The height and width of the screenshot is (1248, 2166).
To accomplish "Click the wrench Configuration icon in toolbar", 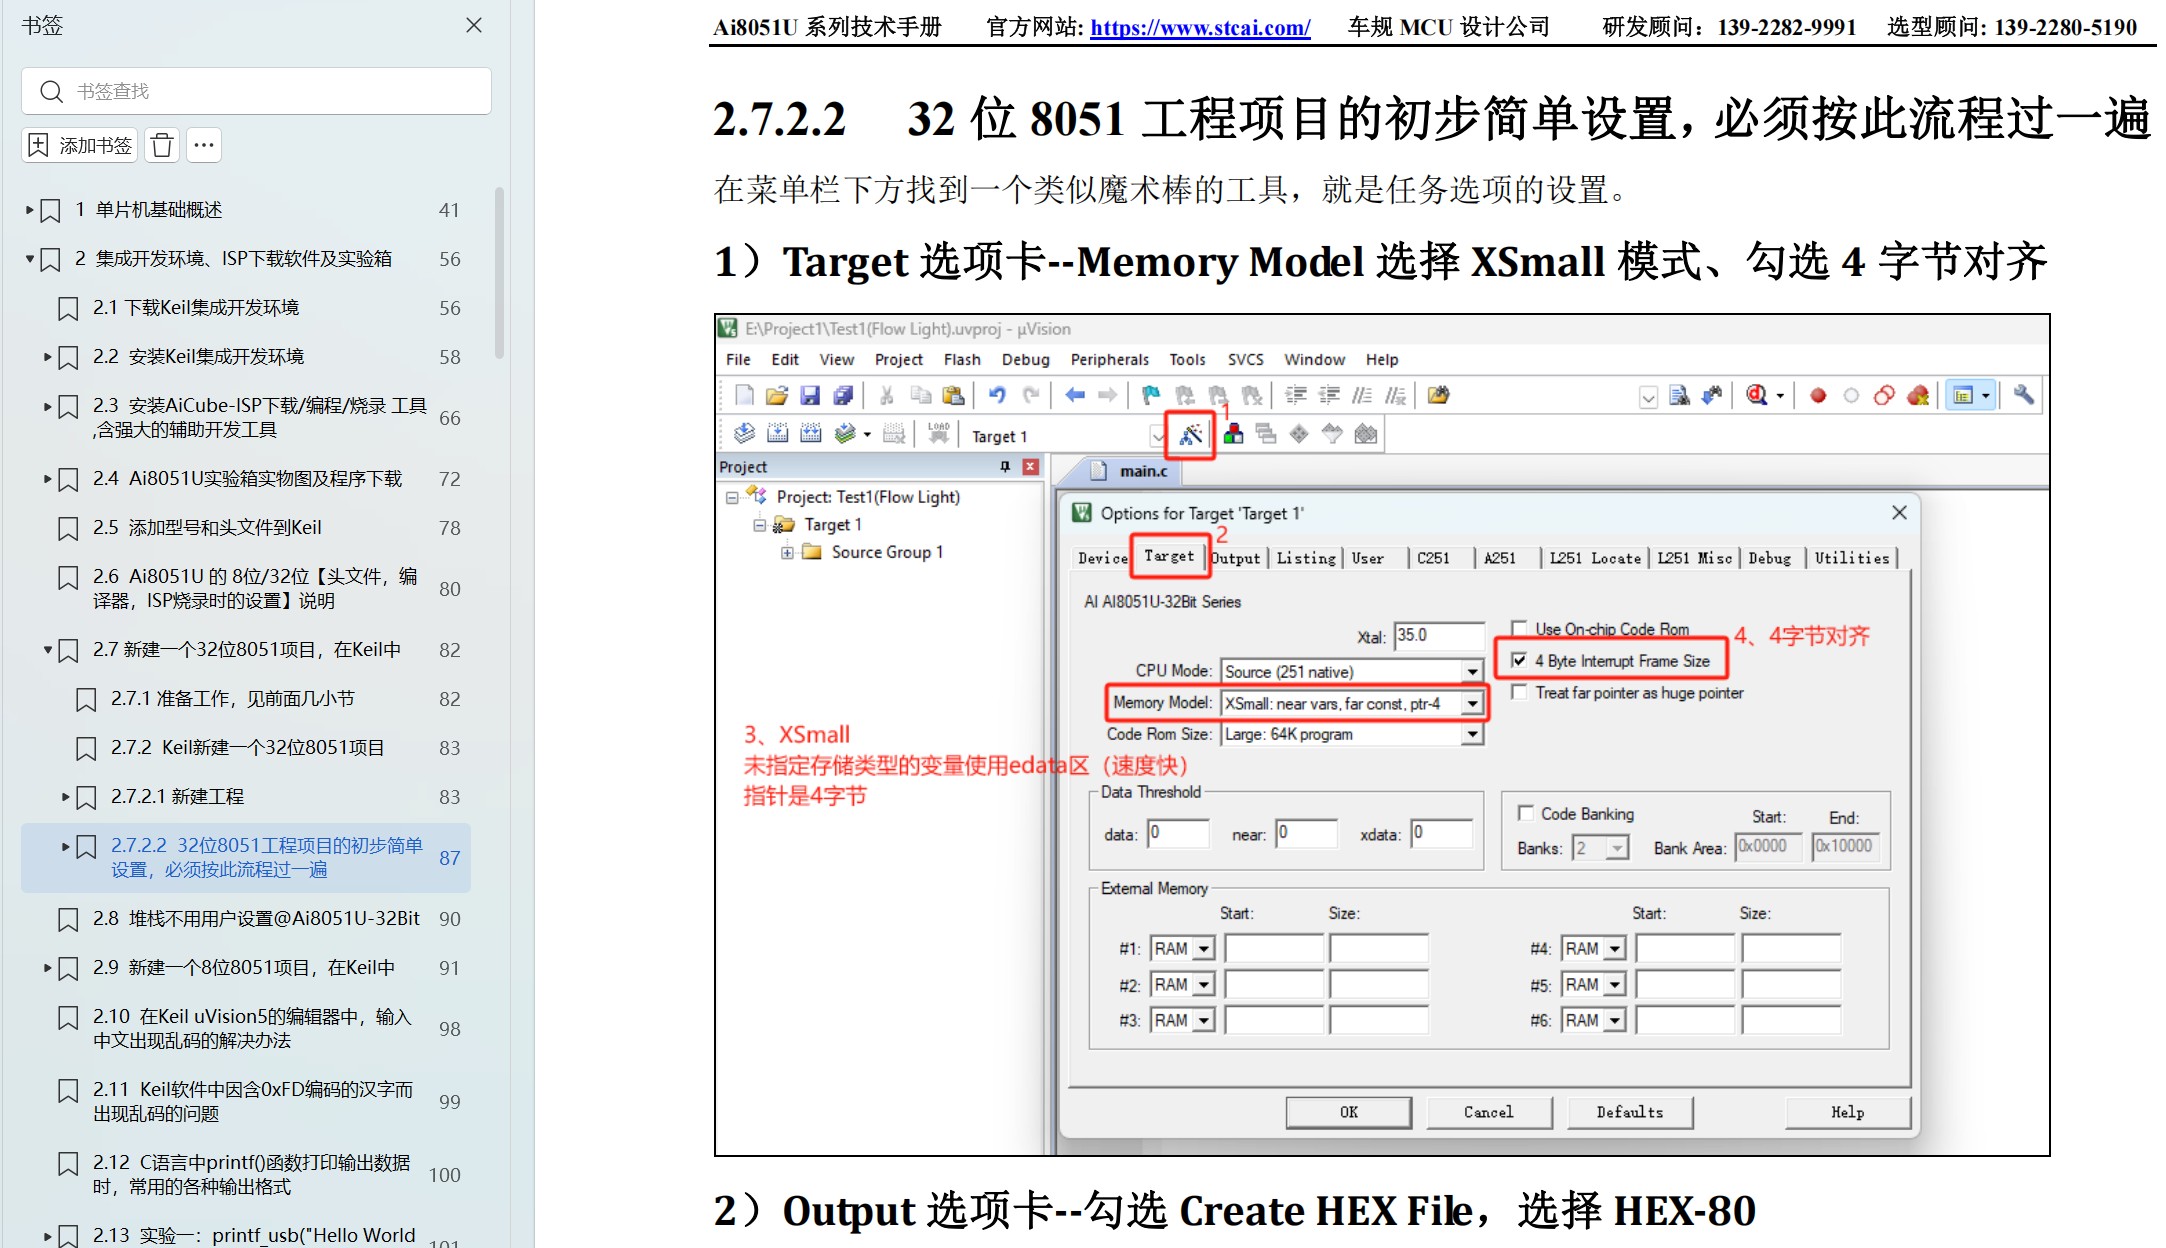I will click(x=2023, y=396).
